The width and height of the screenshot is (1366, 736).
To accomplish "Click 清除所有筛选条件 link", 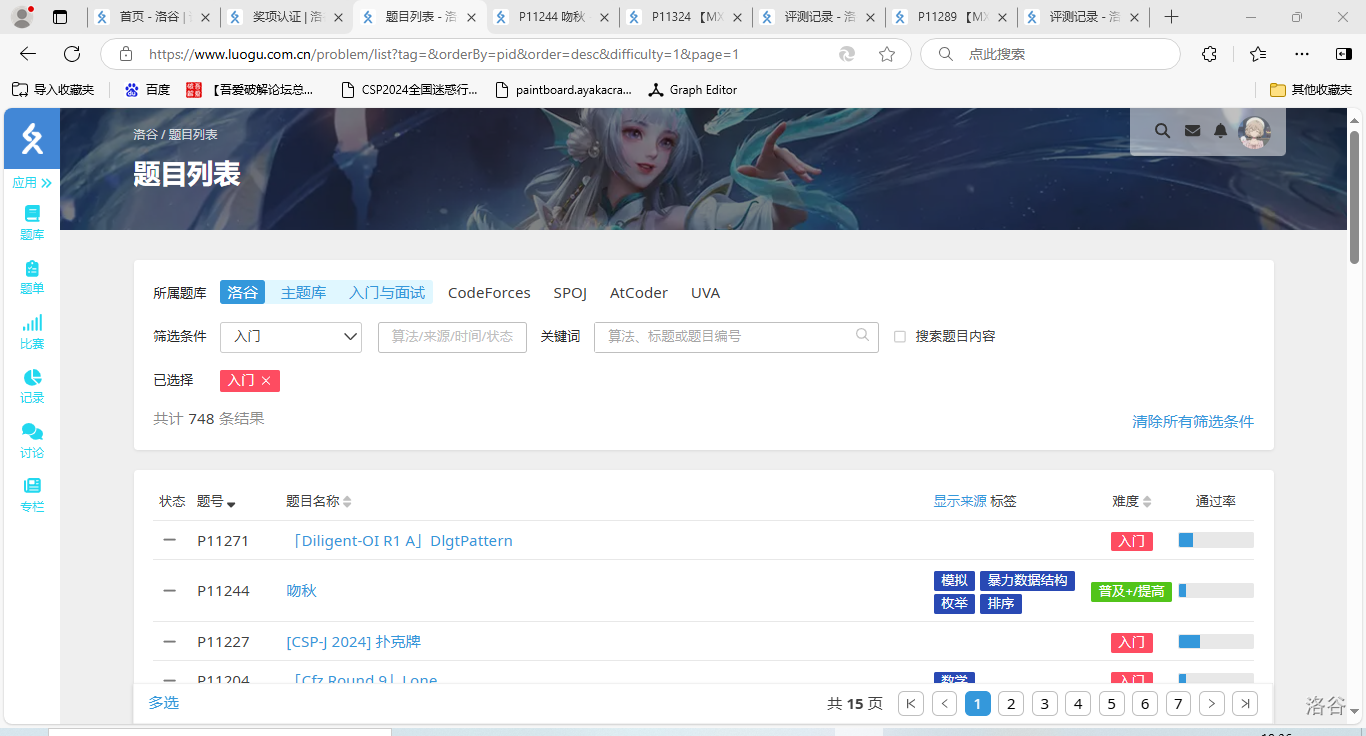I will 1192,422.
